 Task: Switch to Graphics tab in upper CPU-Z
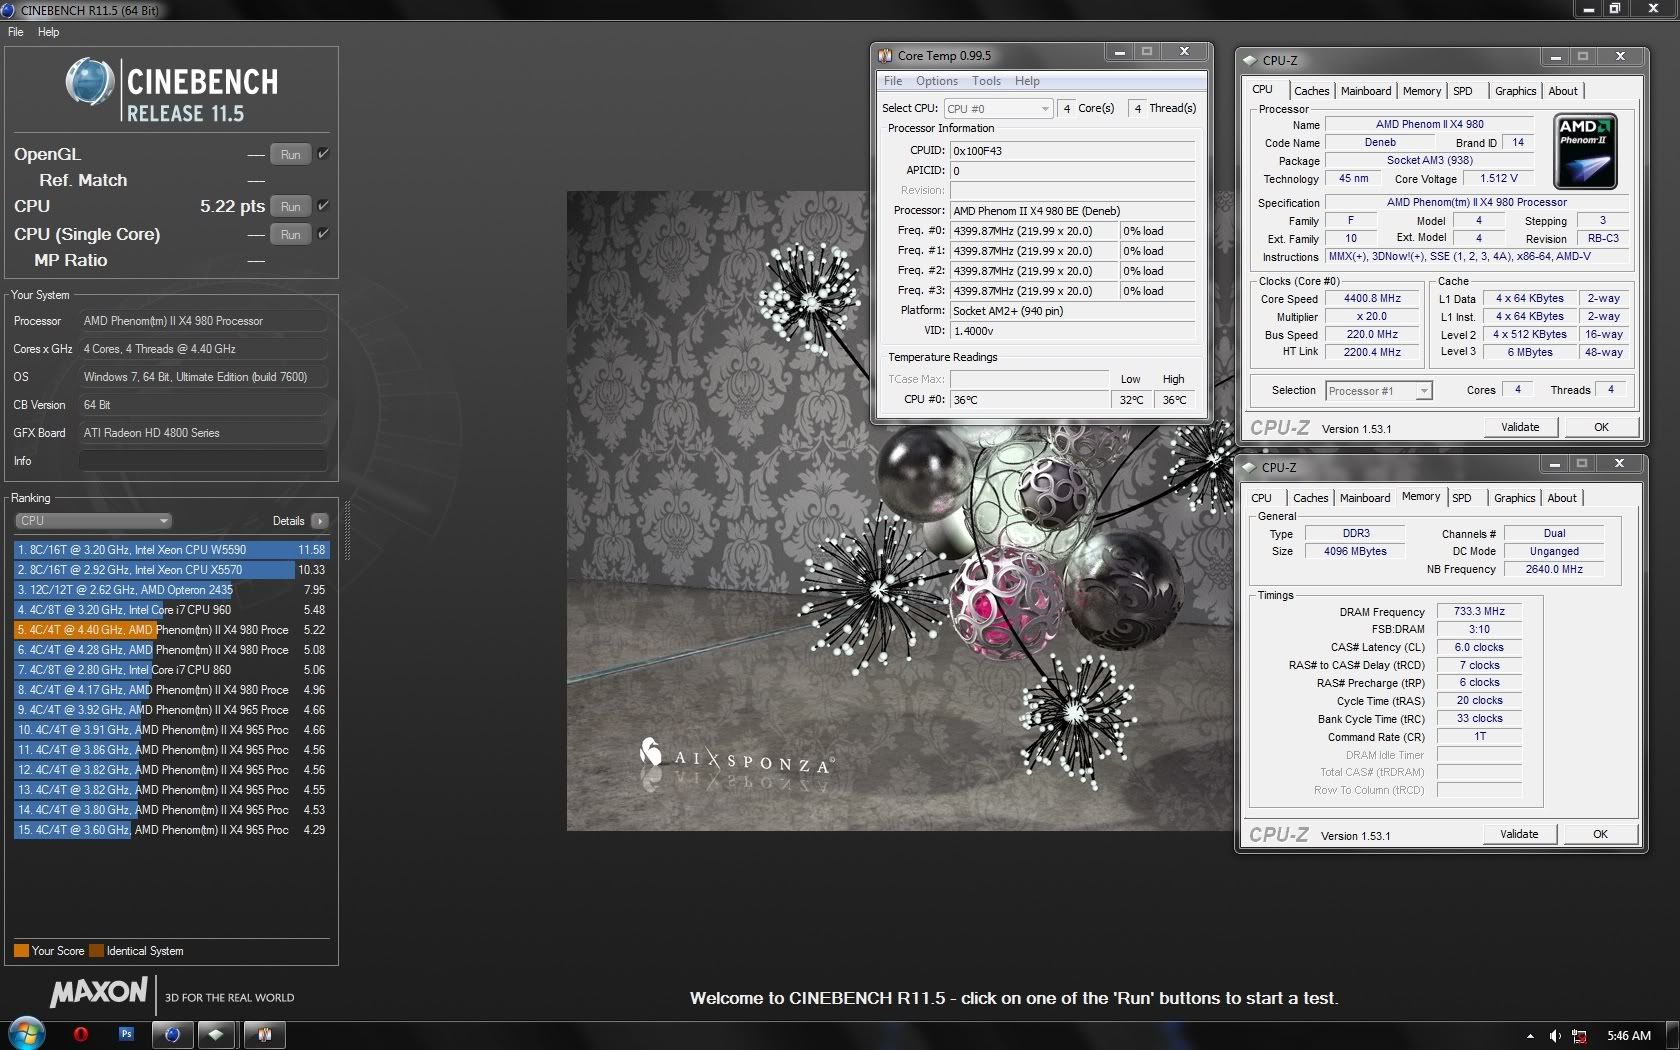1516,91
